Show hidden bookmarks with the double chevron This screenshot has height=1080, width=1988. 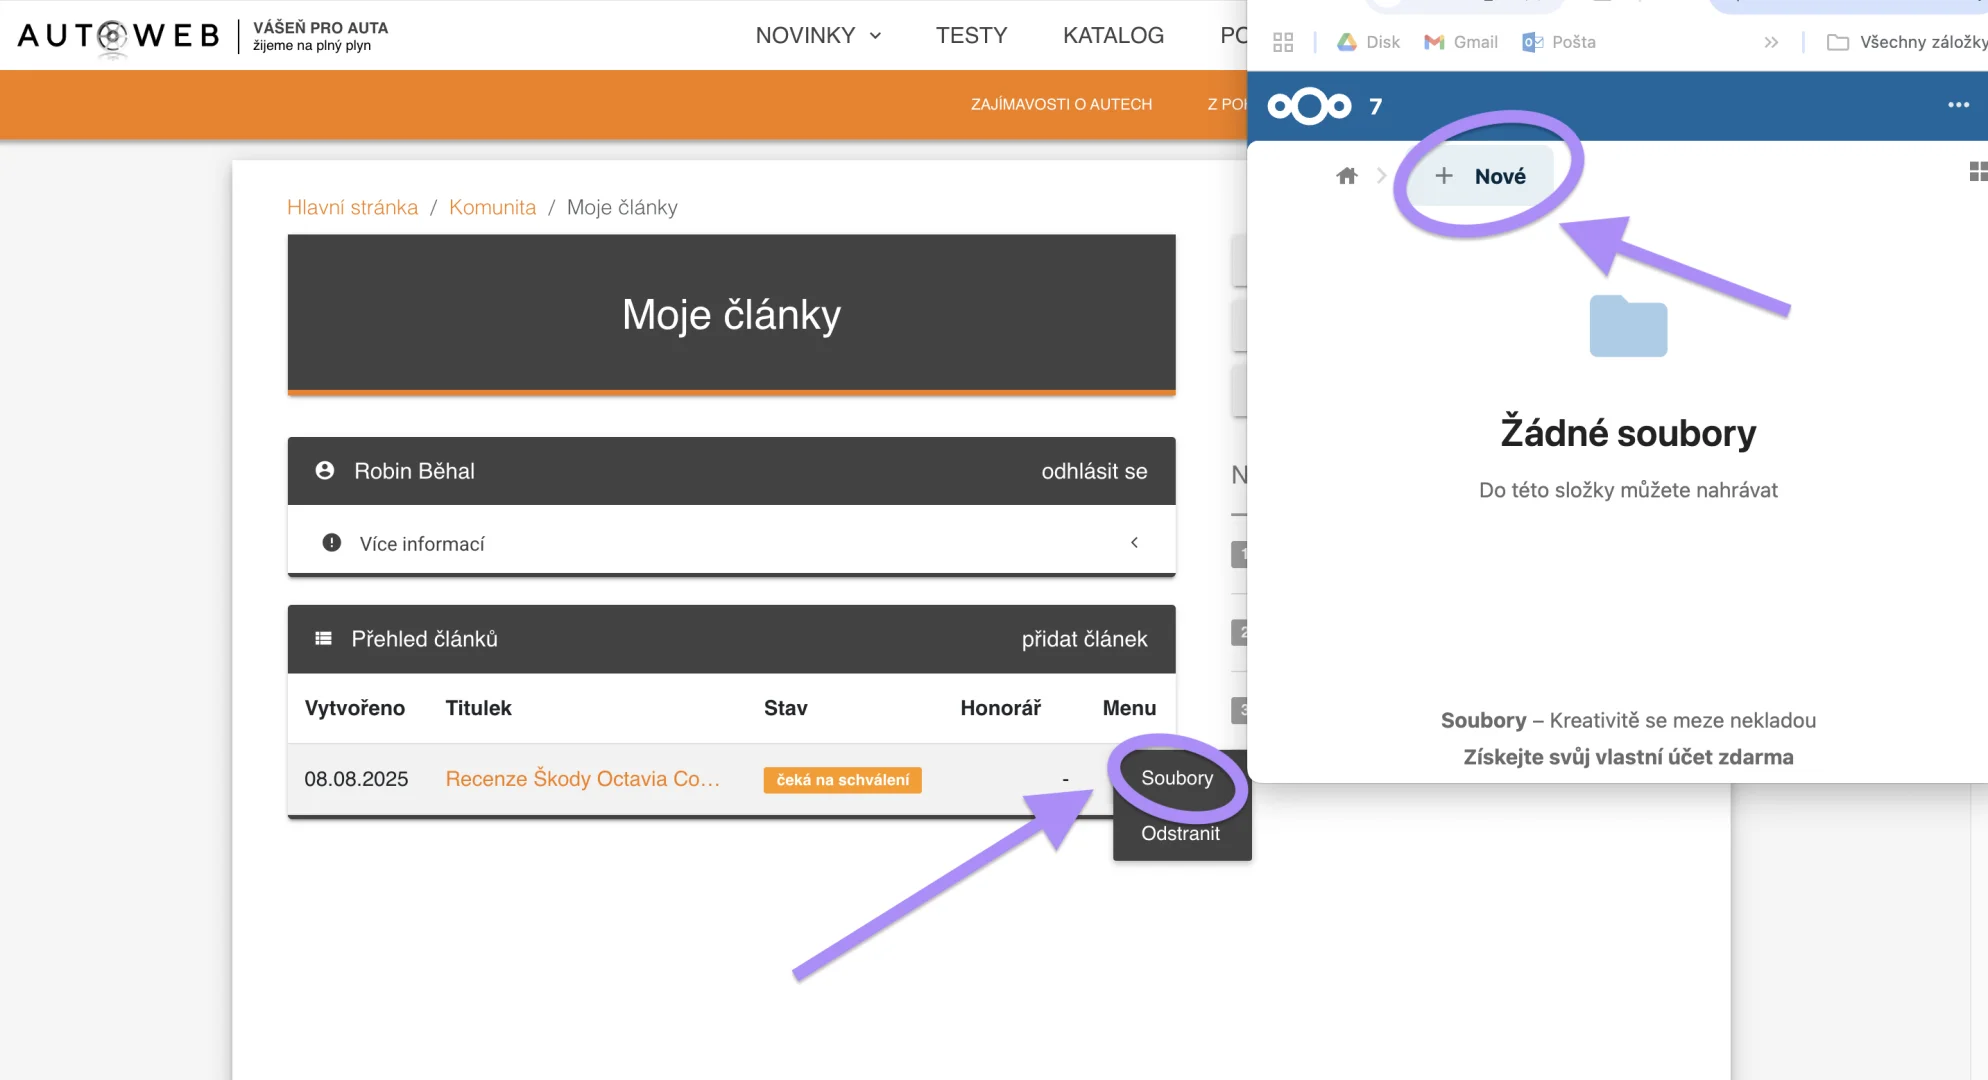click(x=1771, y=42)
